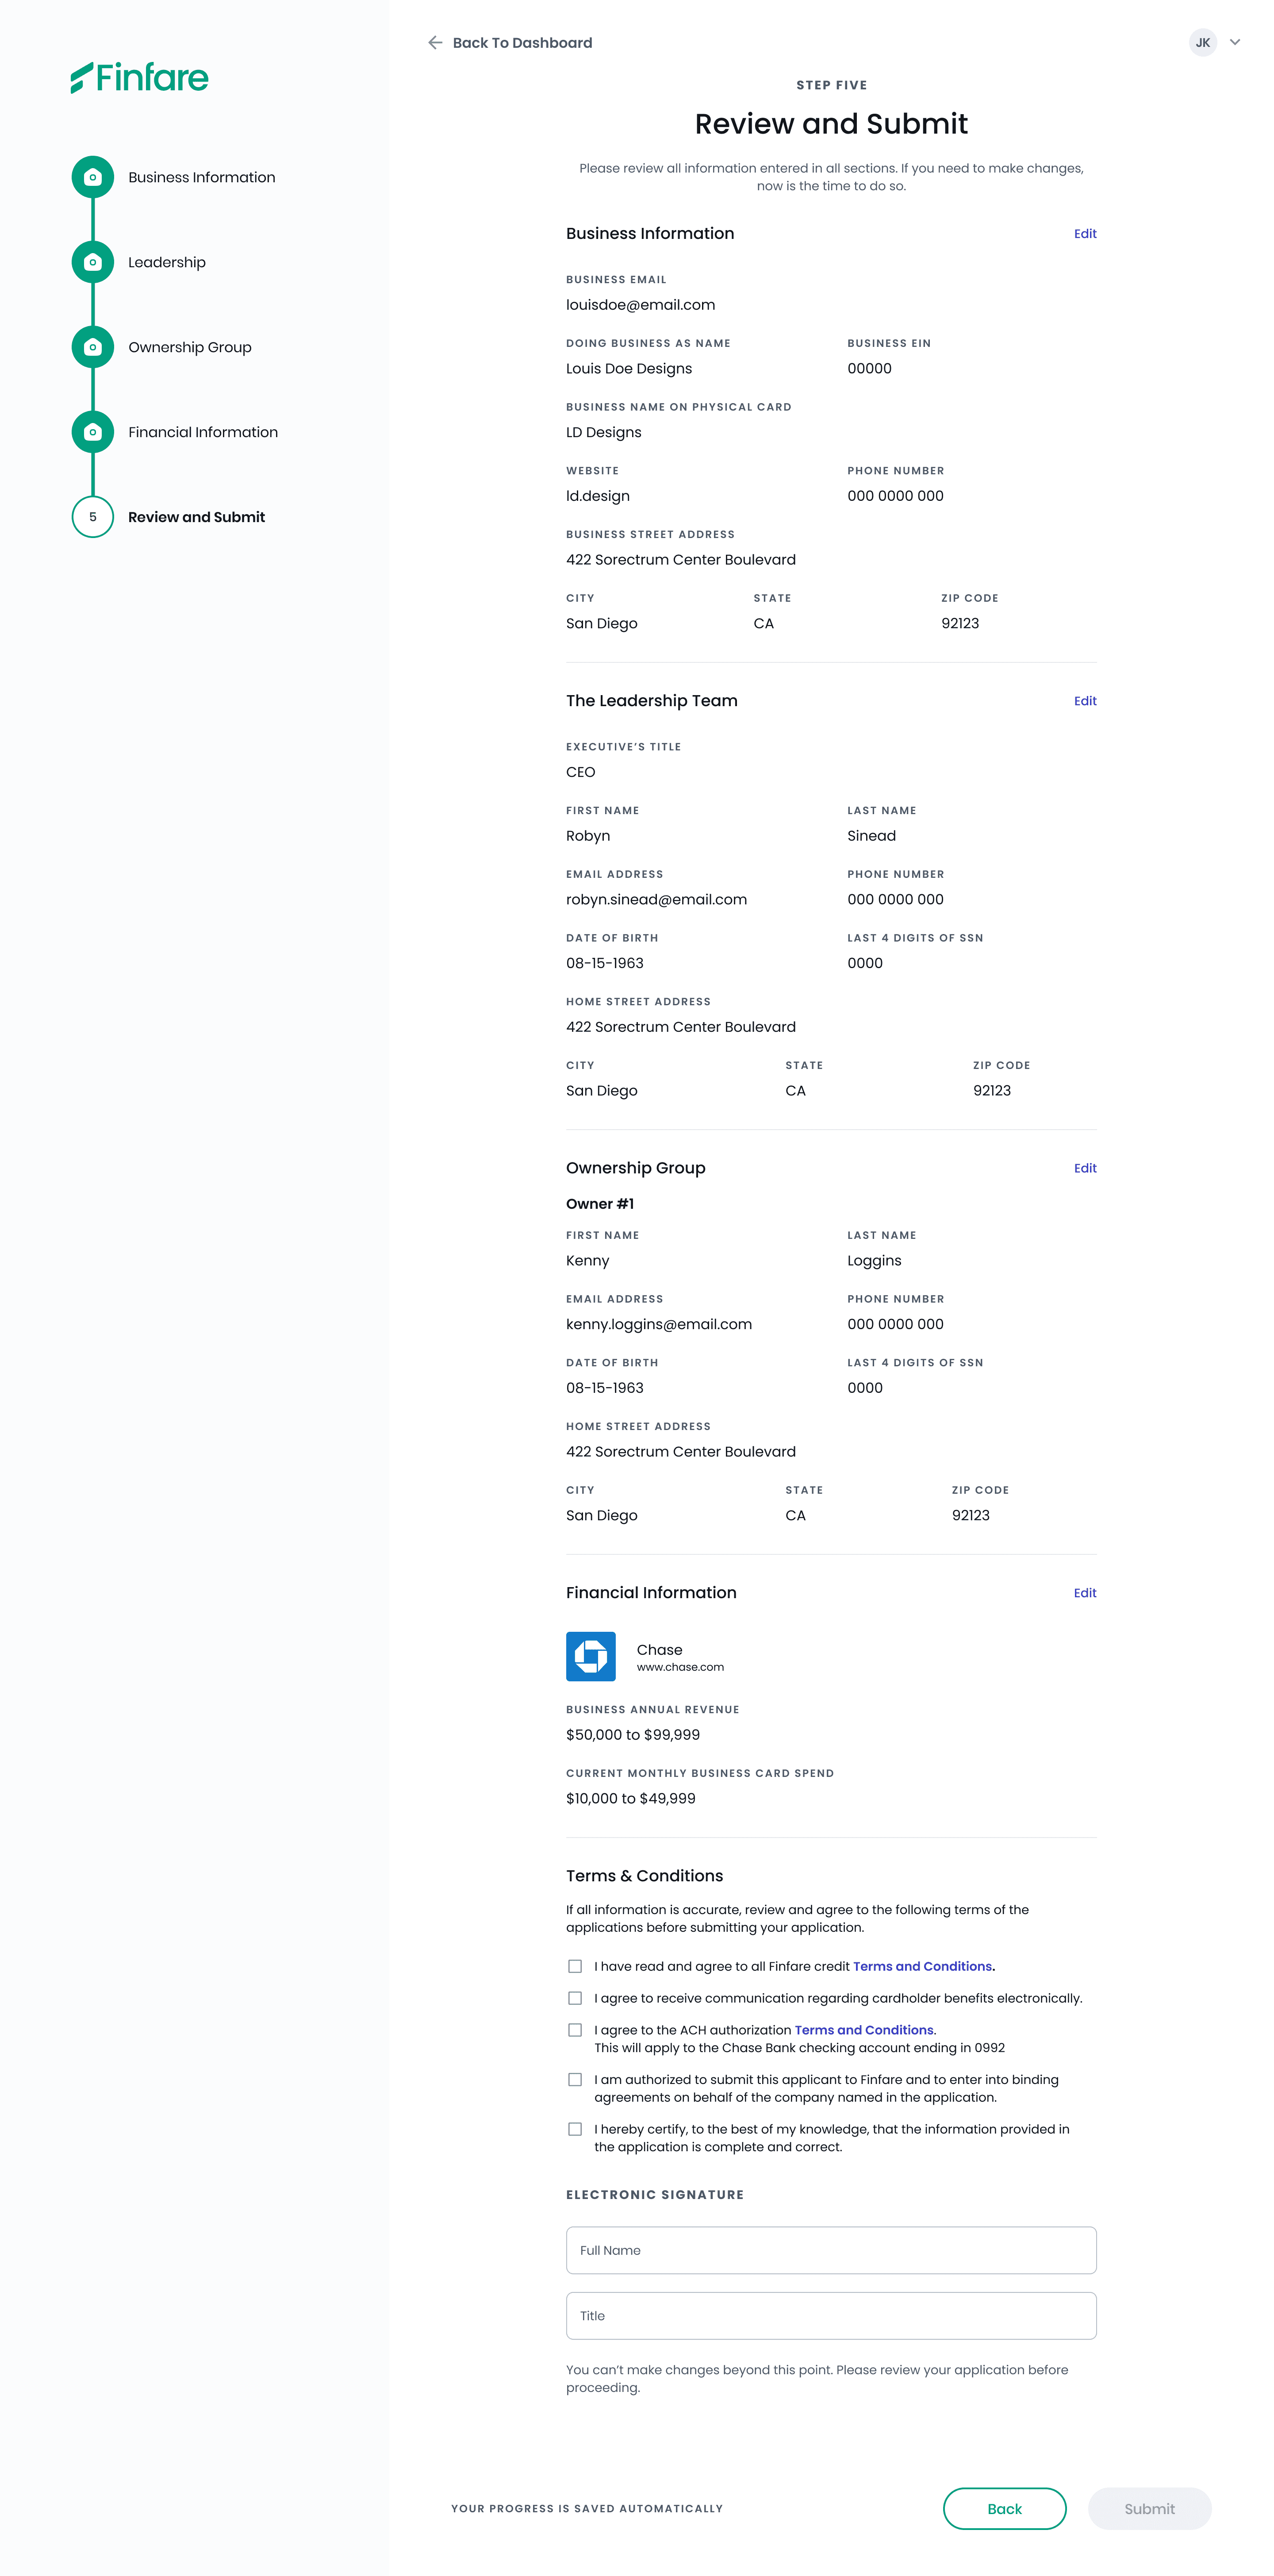Select the Leadership step circle icon

[93, 262]
